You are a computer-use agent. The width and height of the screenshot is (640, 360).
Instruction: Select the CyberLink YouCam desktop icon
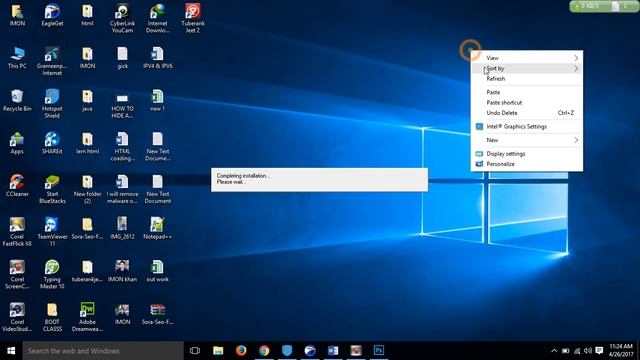[x=122, y=18]
